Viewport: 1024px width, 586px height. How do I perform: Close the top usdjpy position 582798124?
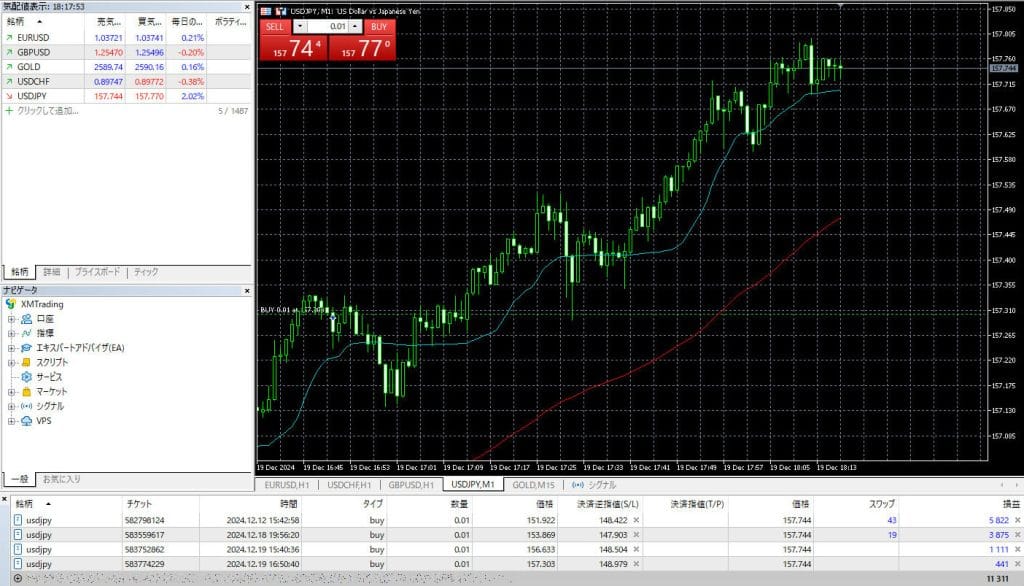(1018, 520)
